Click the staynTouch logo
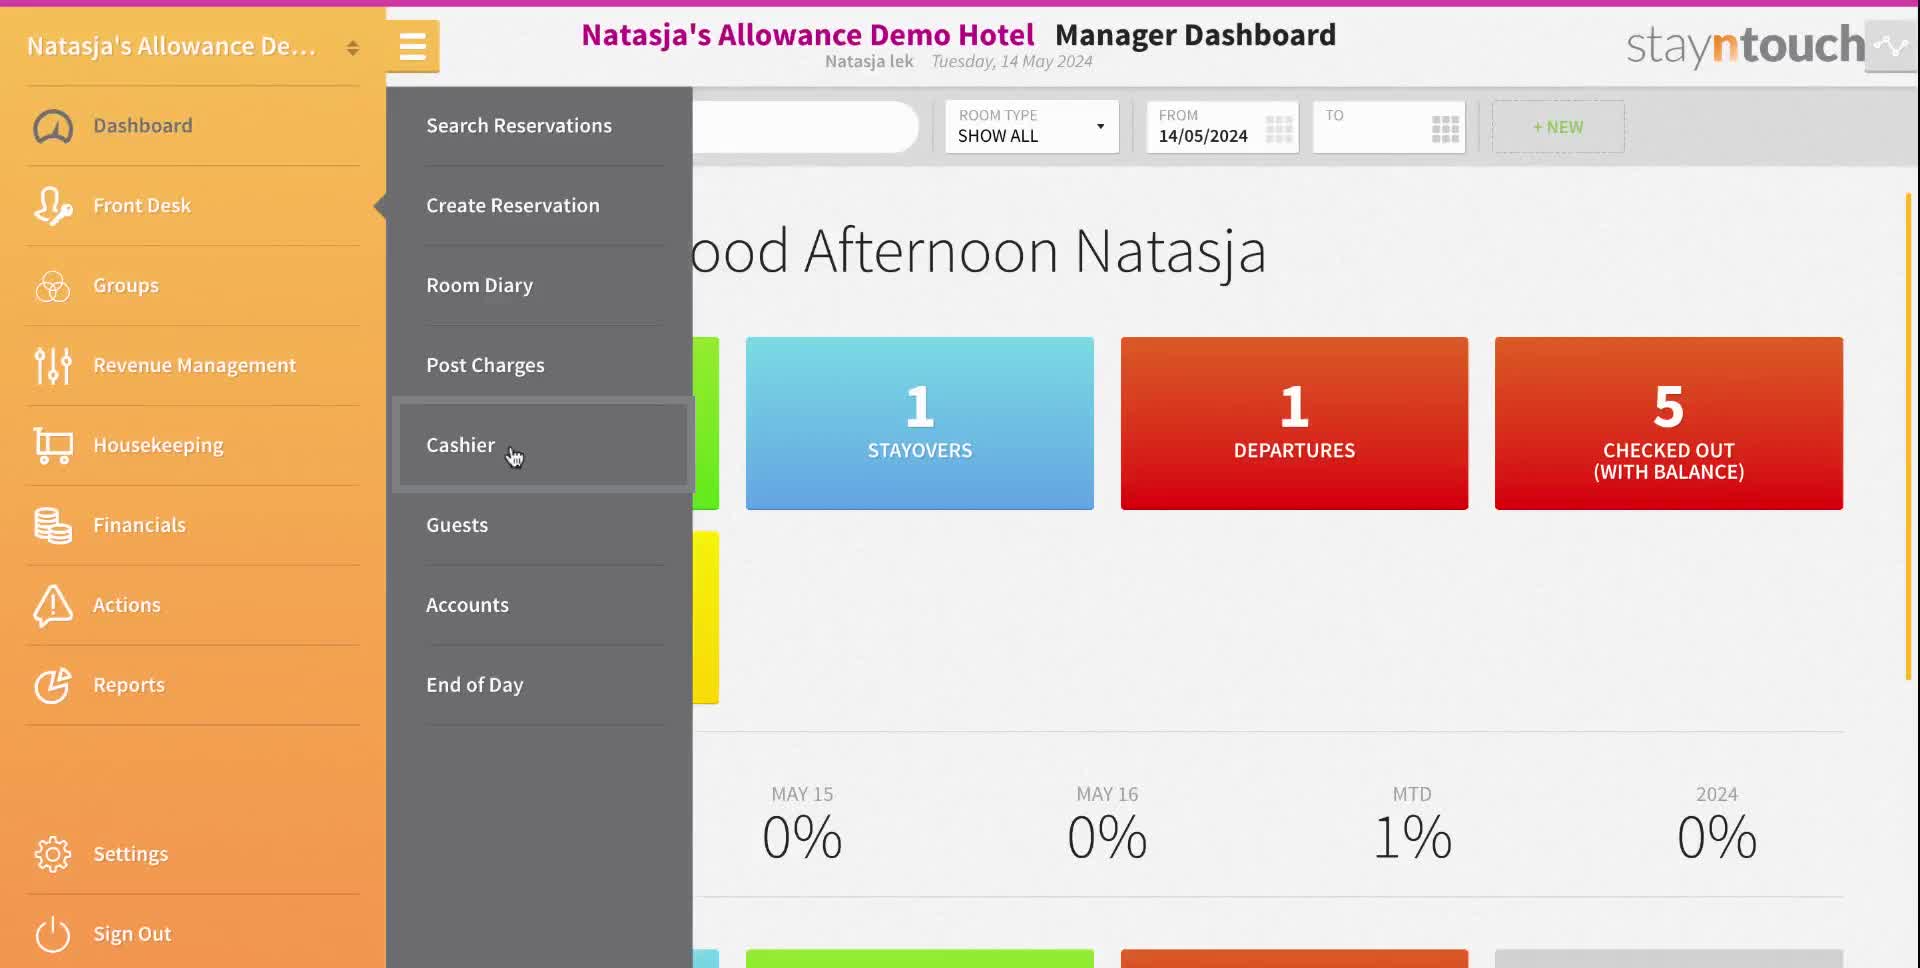The image size is (1920, 968). [1745, 46]
